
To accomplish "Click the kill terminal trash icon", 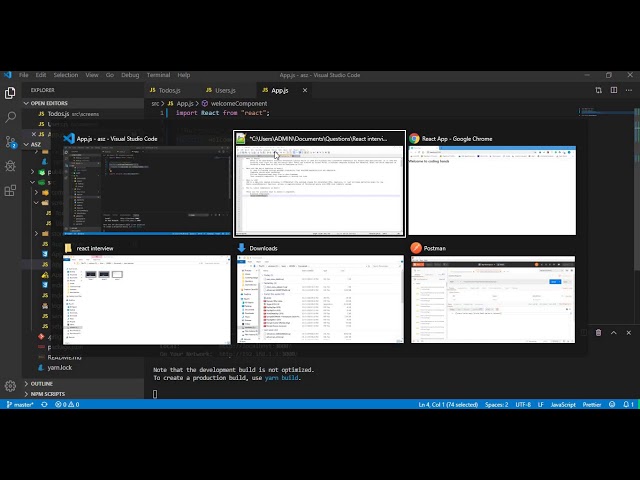I will [x=598, y=333].
